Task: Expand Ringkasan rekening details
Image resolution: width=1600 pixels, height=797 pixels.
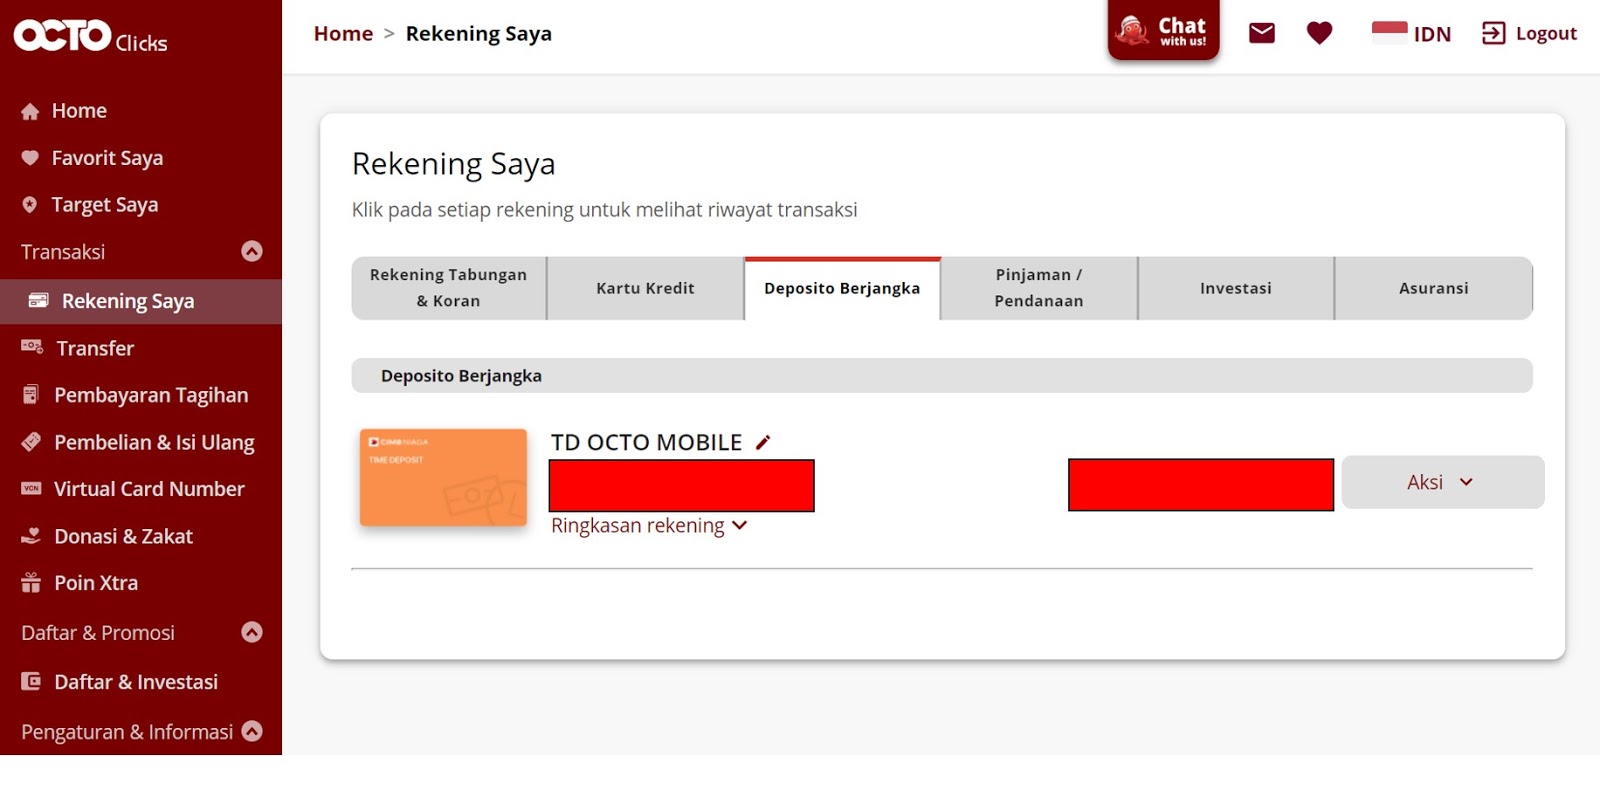Action: (x=649, y=526)
